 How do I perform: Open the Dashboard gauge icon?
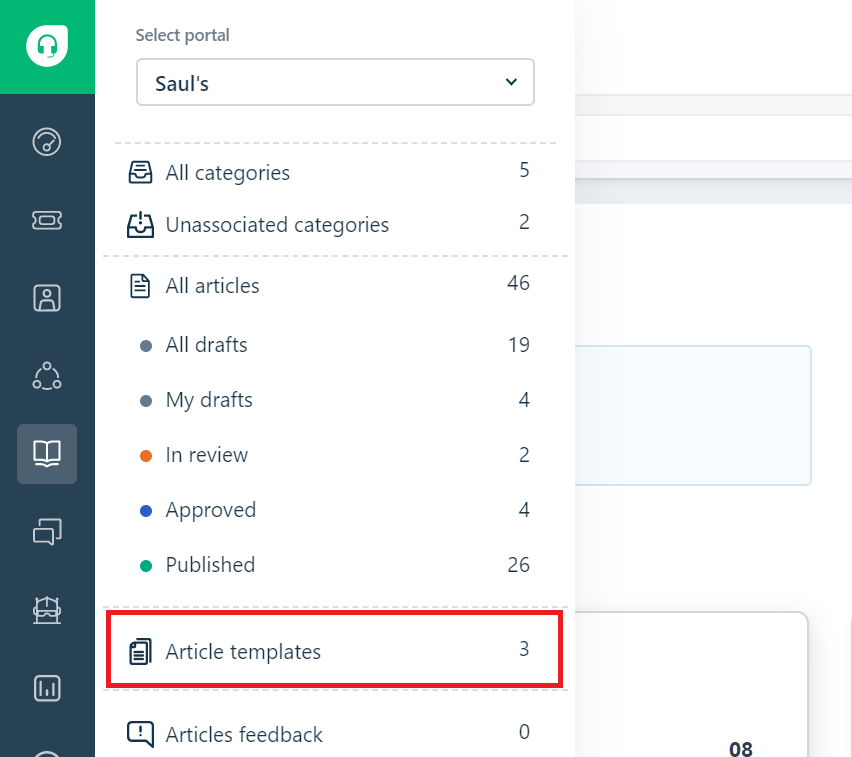(47, 142)
